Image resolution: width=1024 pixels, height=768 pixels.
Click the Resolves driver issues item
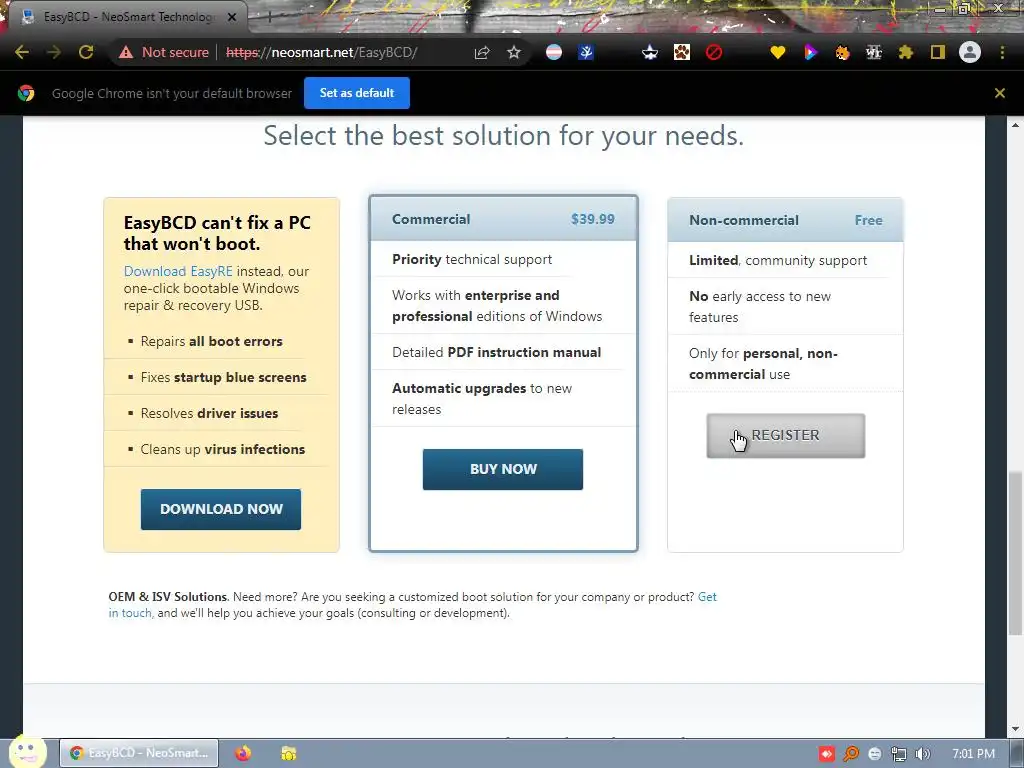tap(209, 413)
